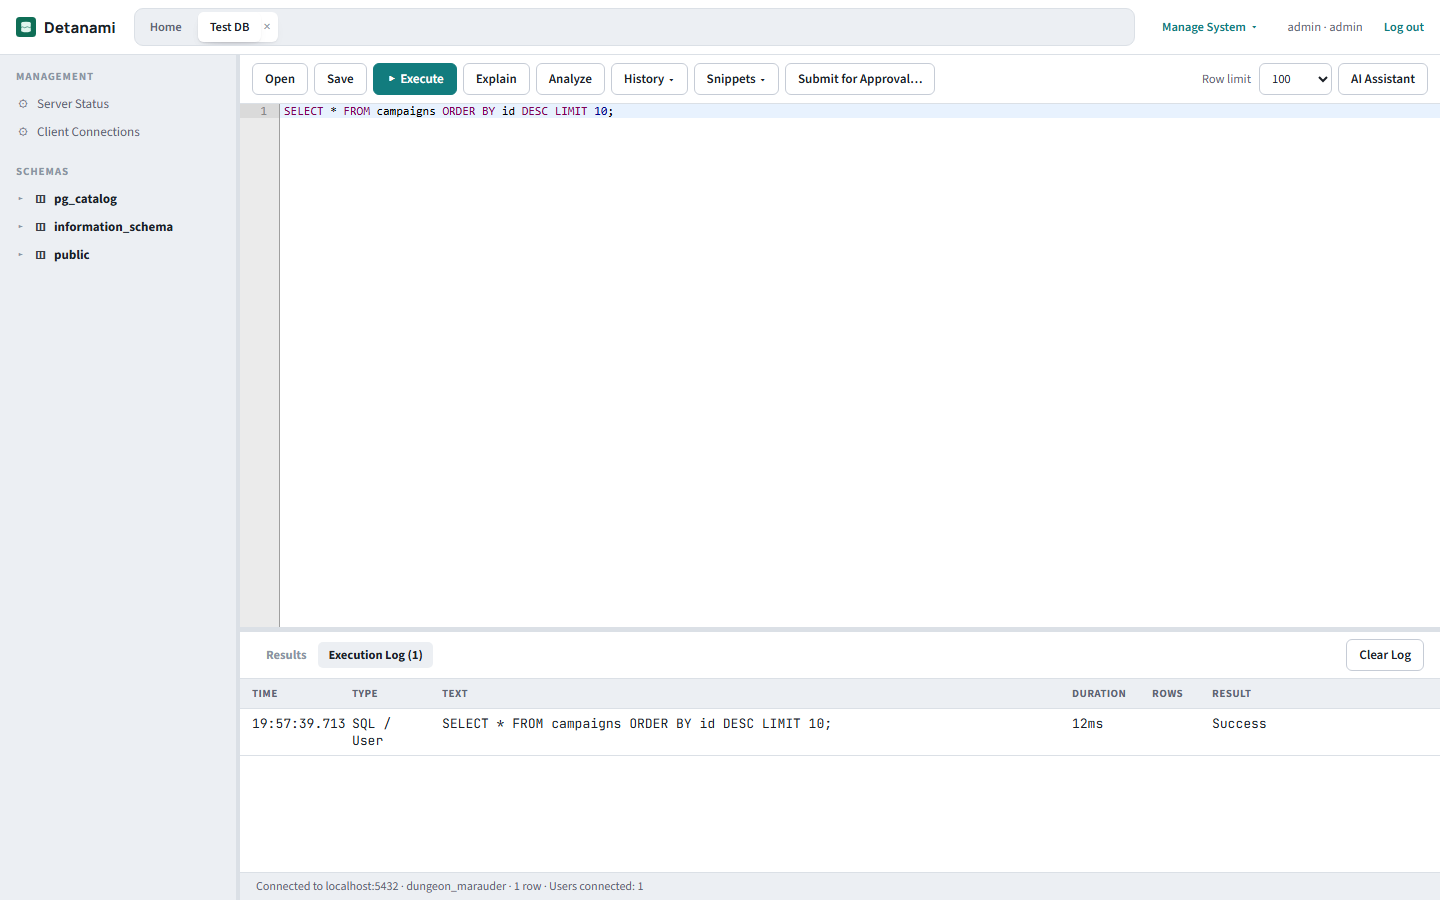Screen dimensions: 1440x900
Task: Expand the public schema arrow
Action: point(20,255)
